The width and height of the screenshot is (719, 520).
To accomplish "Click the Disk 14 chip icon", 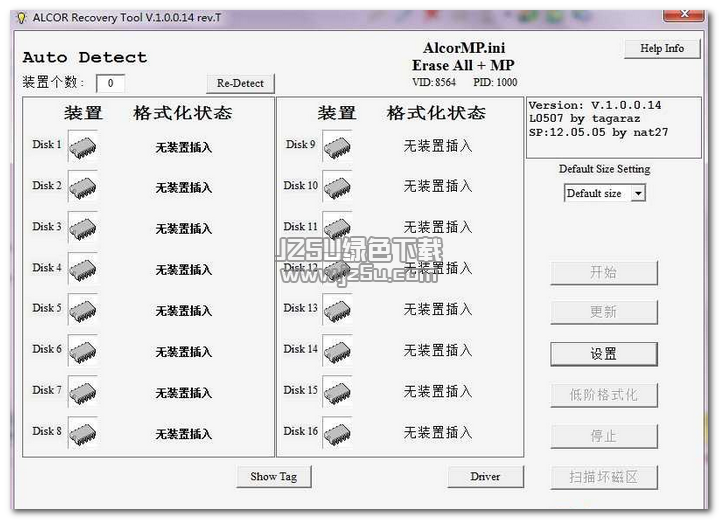I will point(337,351).
